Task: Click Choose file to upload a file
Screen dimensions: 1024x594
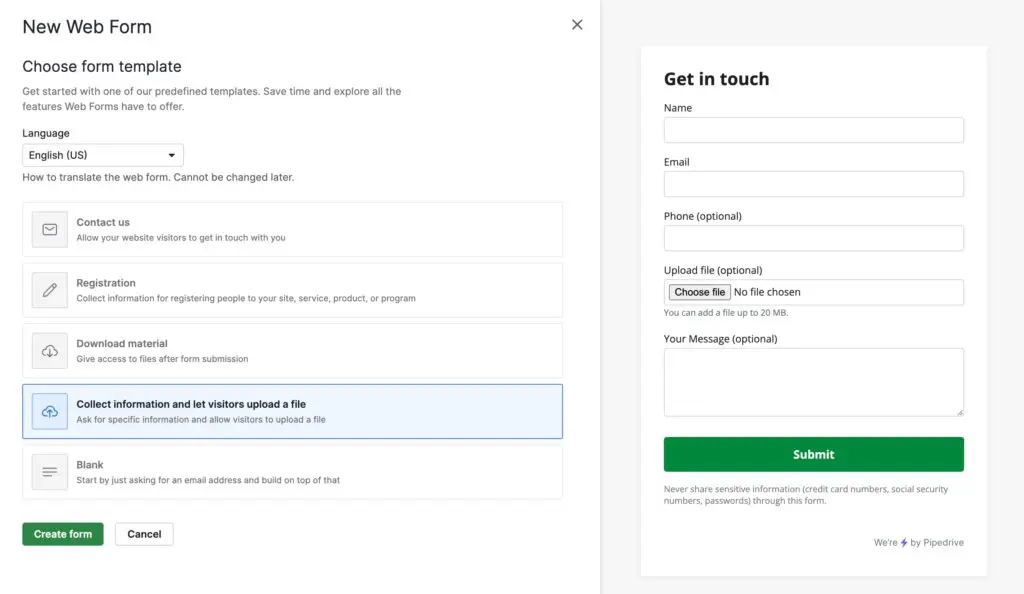Action: click(x=698, y=291)
